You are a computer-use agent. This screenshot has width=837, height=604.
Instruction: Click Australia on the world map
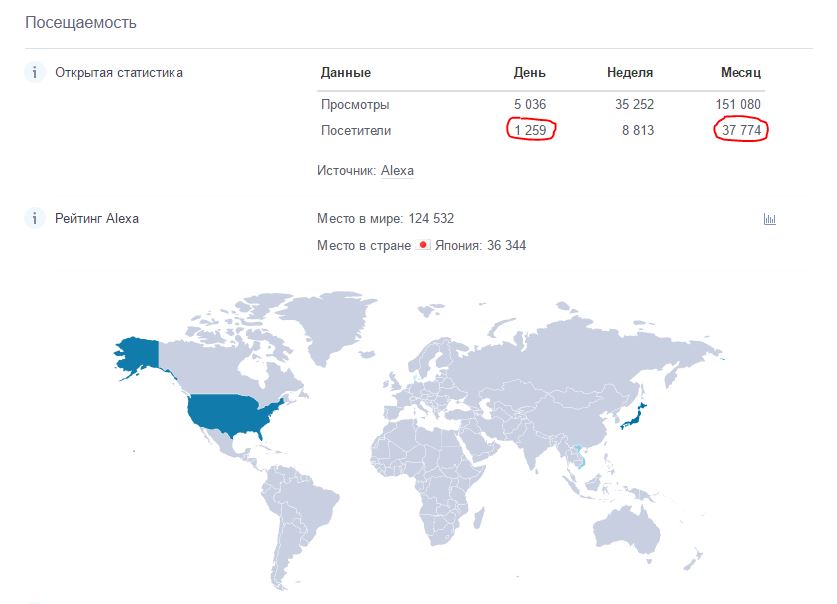click(x=627, y=528)
